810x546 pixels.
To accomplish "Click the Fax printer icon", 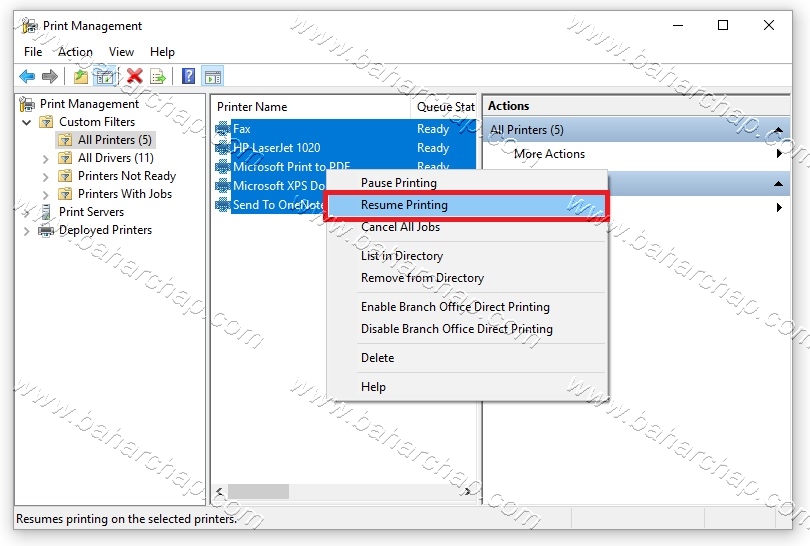I will click(223, 129).
